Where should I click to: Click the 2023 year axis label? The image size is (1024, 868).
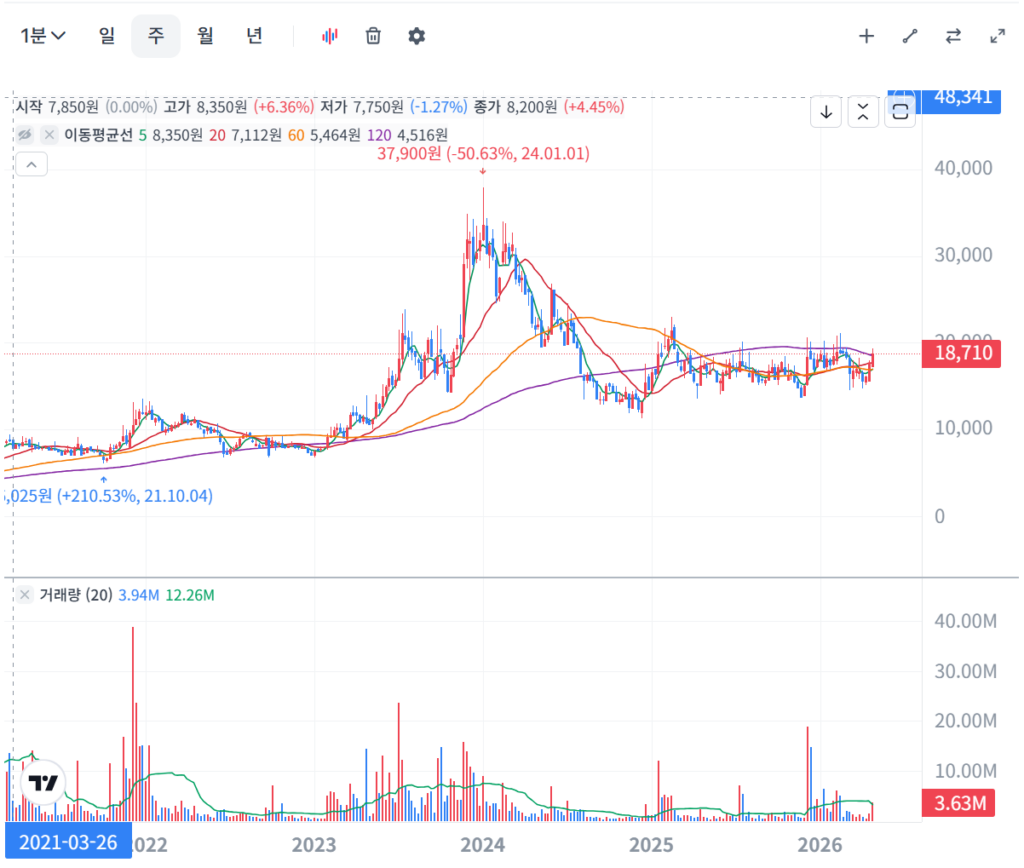coord(313,845)
